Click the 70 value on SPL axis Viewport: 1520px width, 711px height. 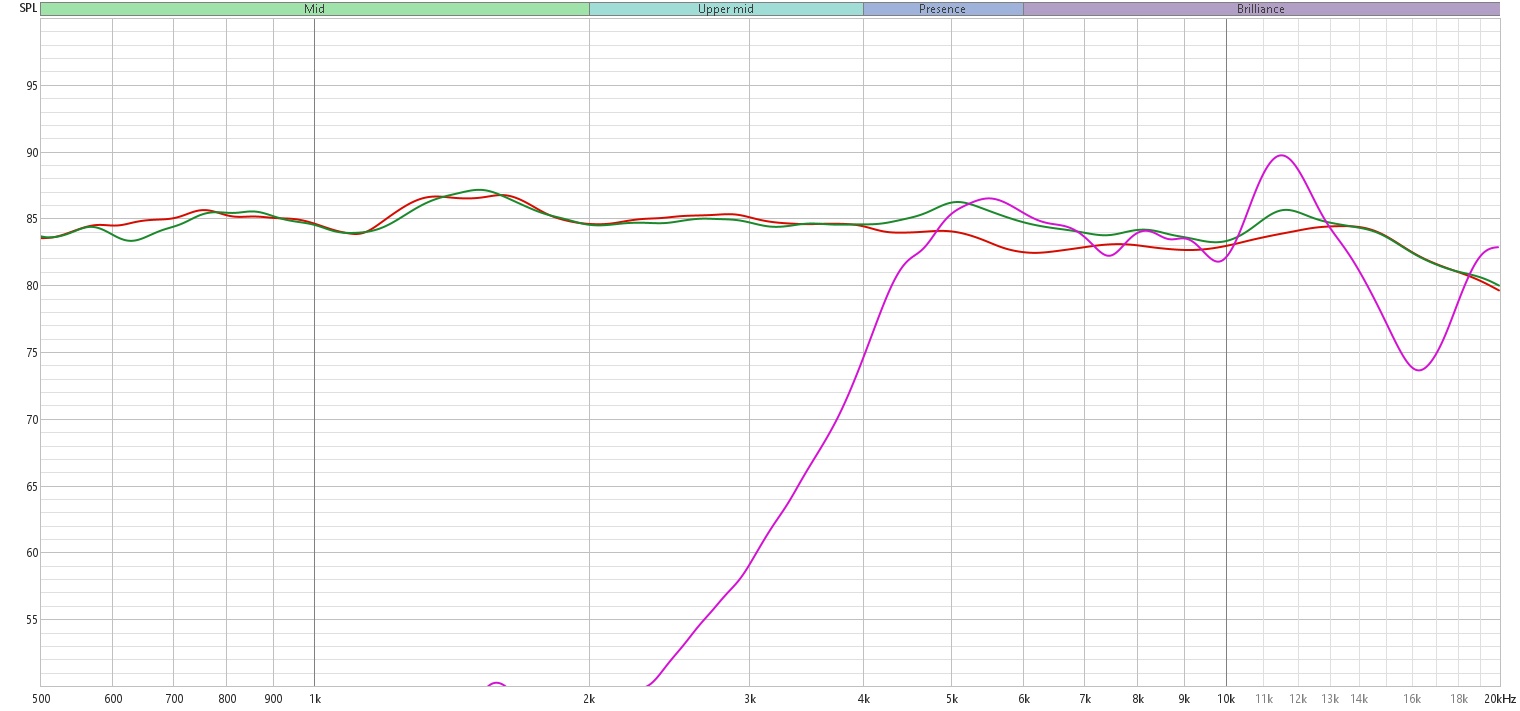(x=32, y=420)
